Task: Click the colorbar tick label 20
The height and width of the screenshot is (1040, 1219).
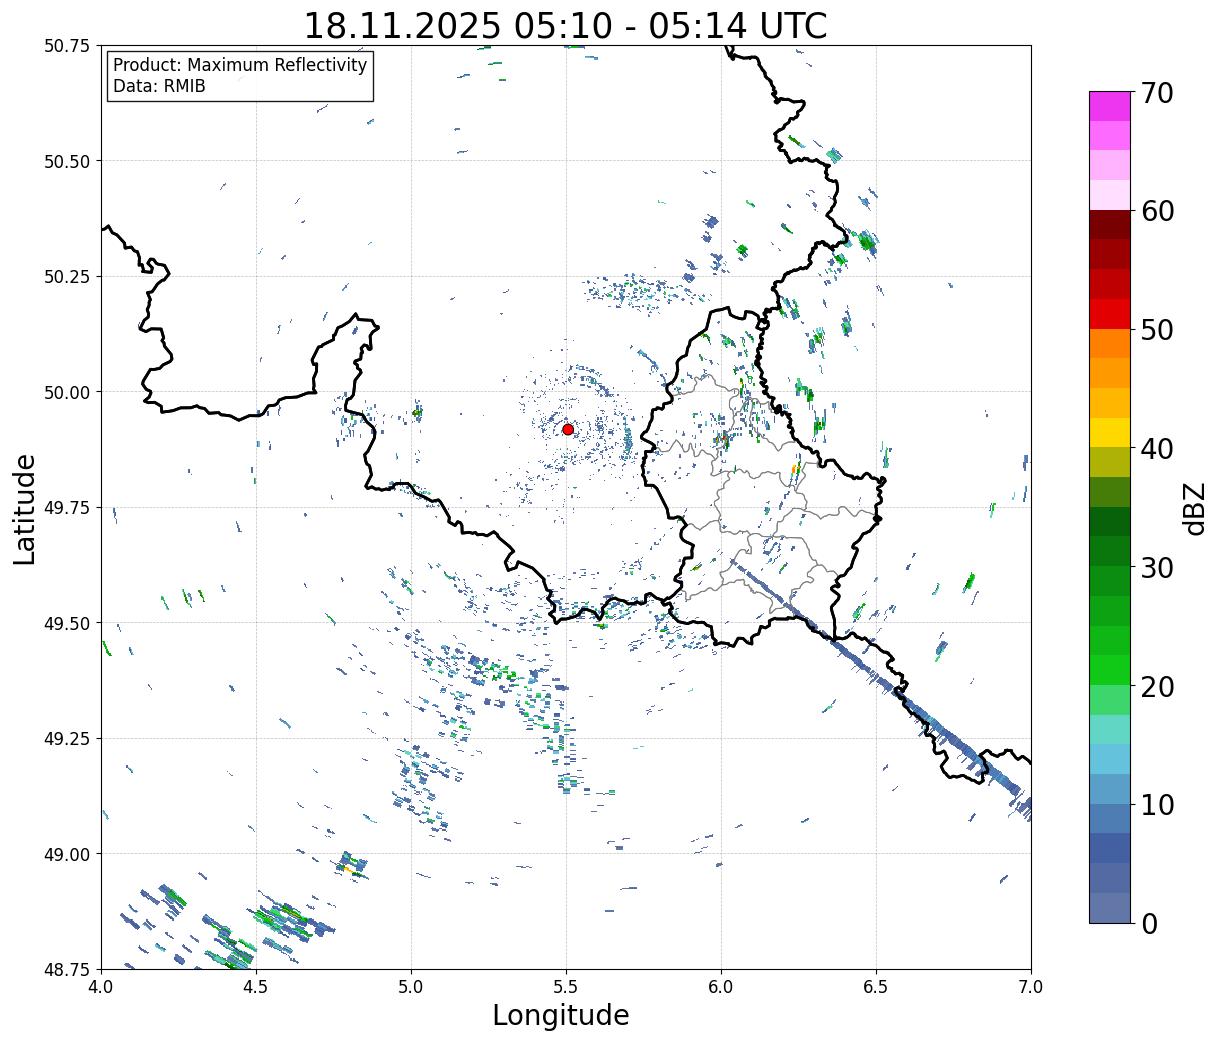Action: 1157,686
